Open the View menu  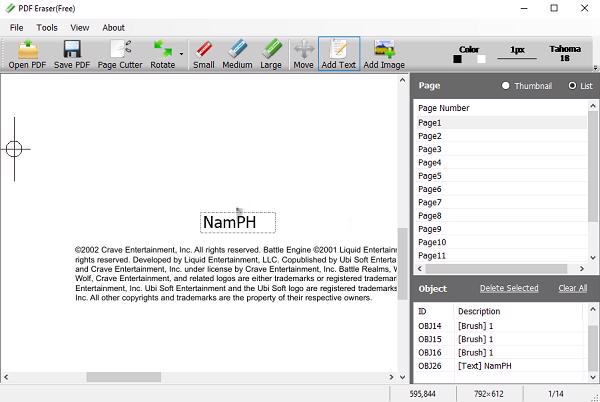(x=80, y=27)
